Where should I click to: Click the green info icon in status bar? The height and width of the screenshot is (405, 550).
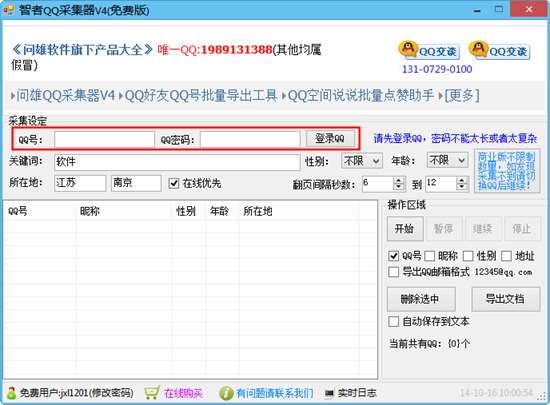(x=226, y=393)
